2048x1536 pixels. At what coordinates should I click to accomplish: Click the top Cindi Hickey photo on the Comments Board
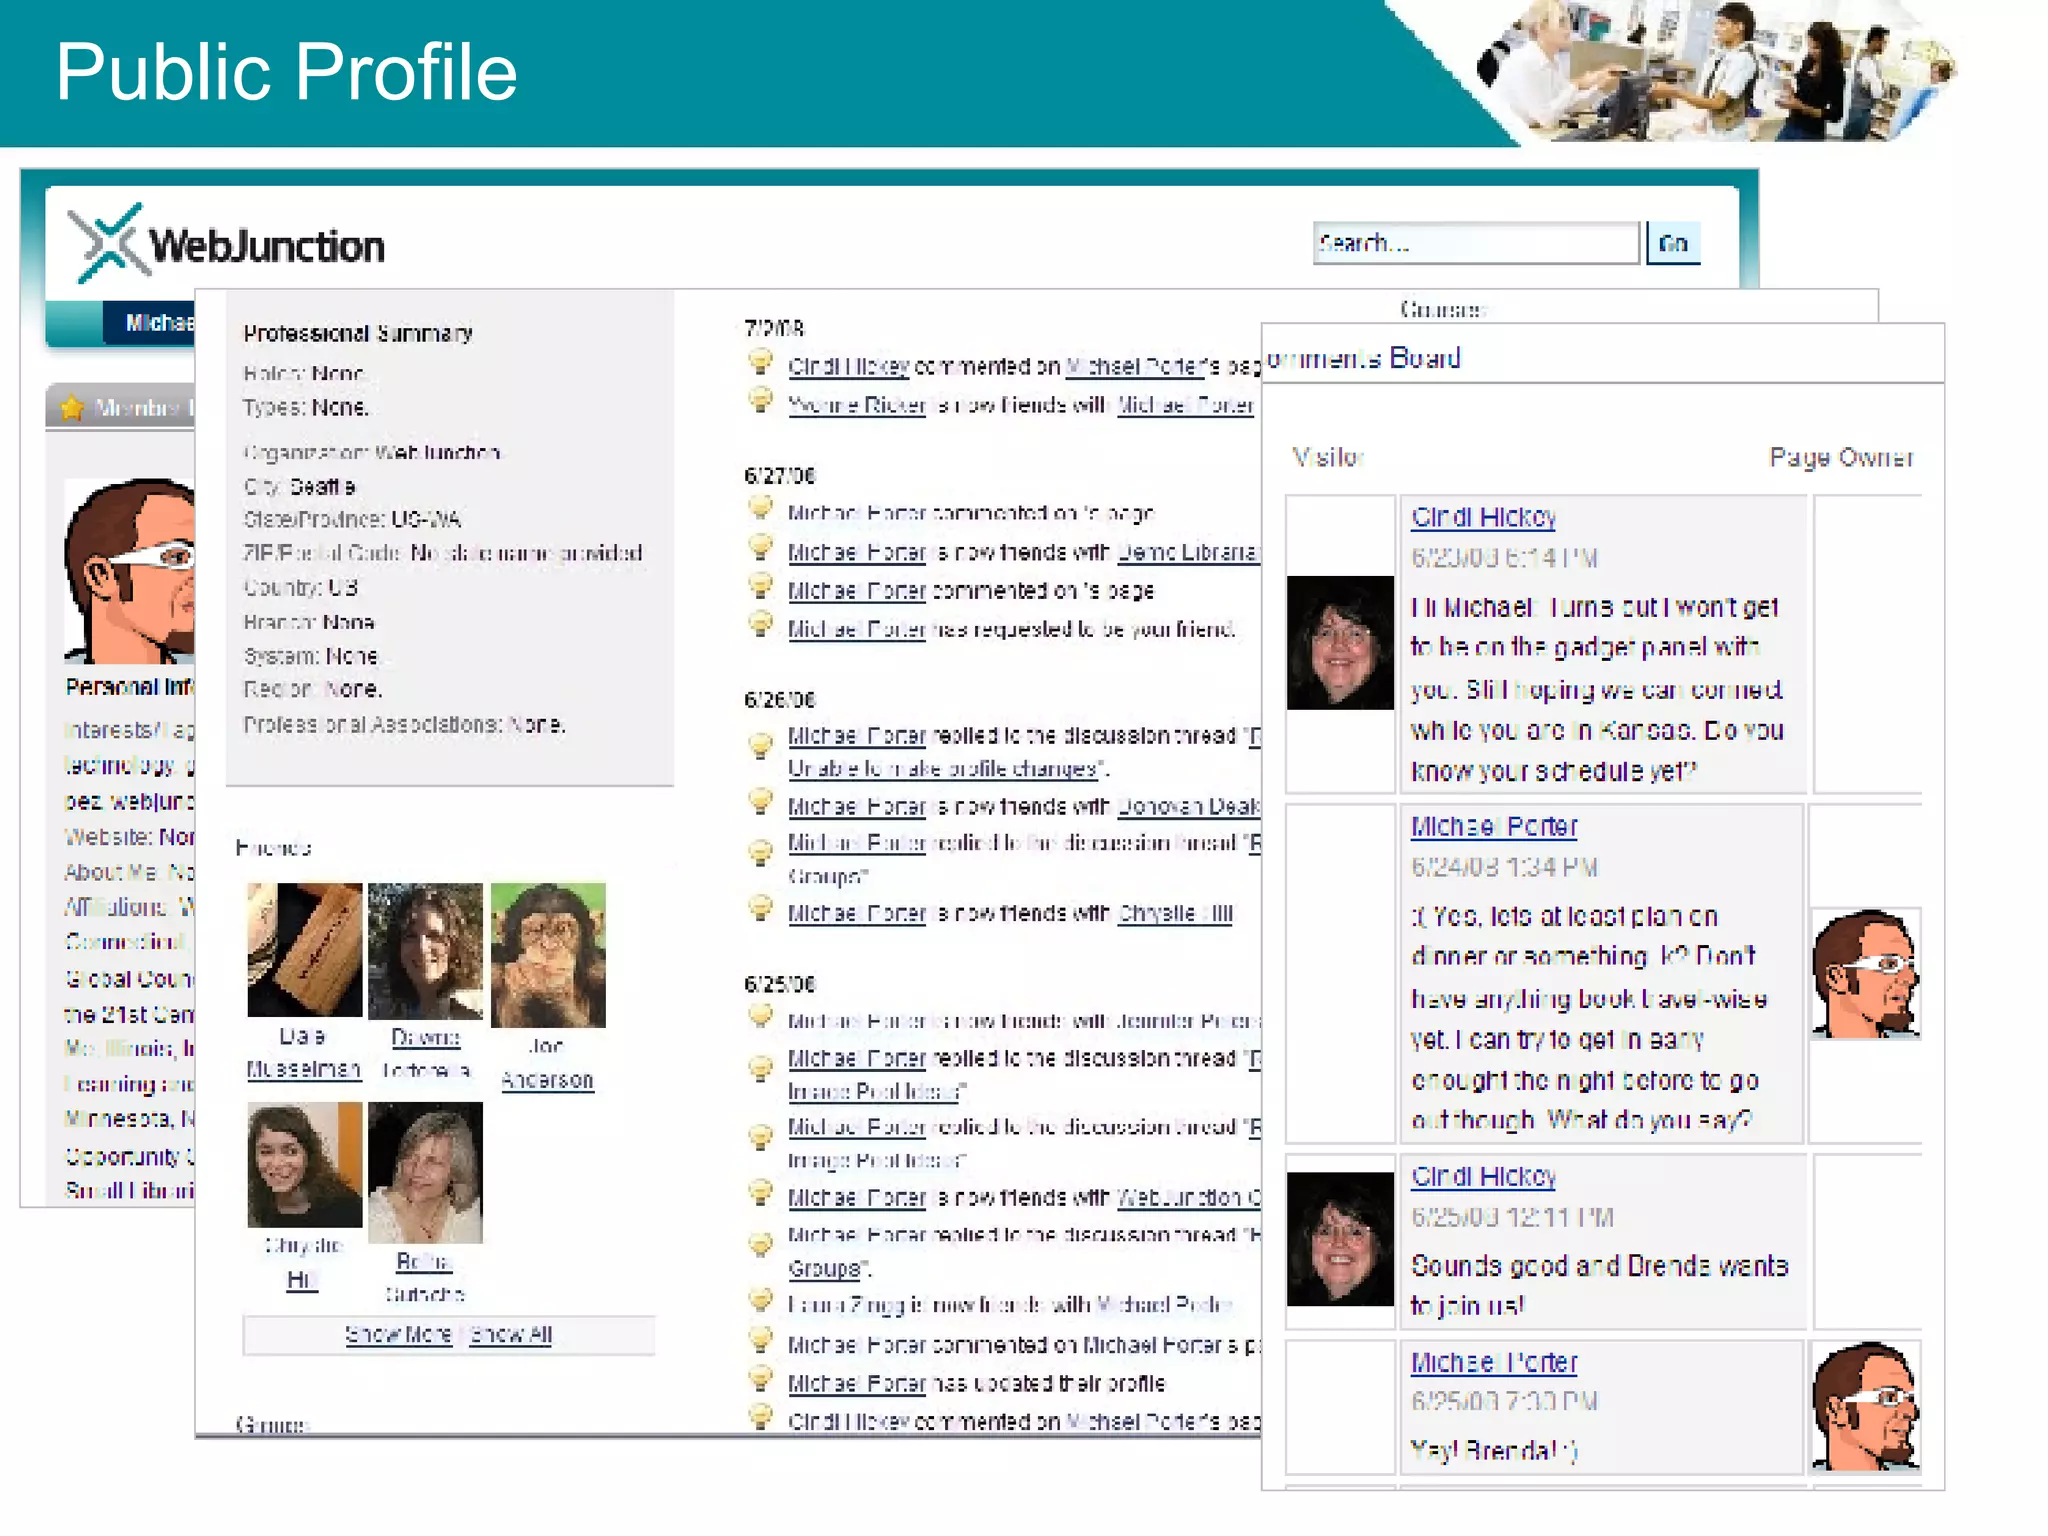[1340, 643]
